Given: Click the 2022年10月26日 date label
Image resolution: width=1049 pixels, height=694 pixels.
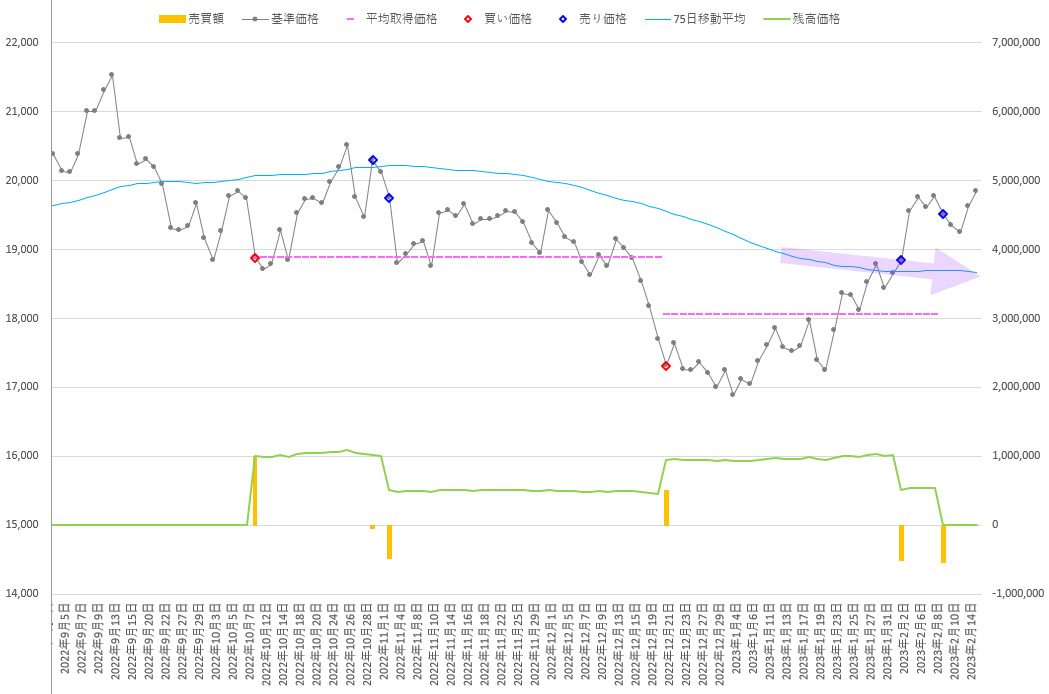Looking at the screenshot, I should (x=350, y=644).
